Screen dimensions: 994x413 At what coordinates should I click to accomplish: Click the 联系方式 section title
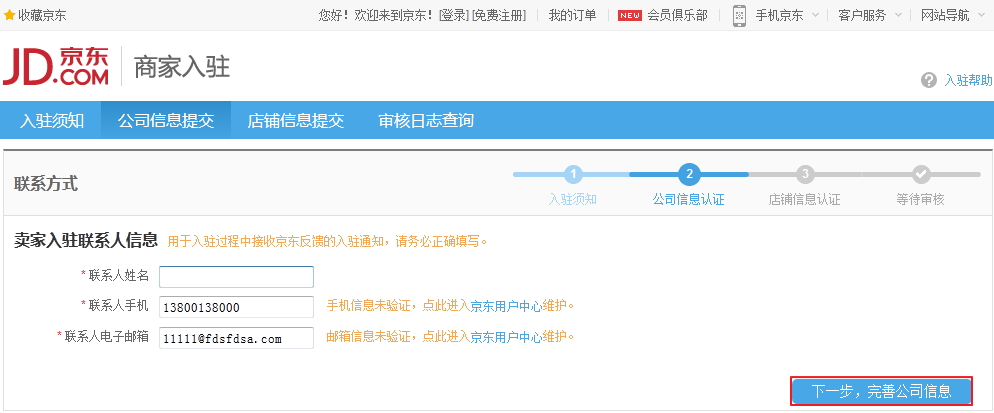46,184
